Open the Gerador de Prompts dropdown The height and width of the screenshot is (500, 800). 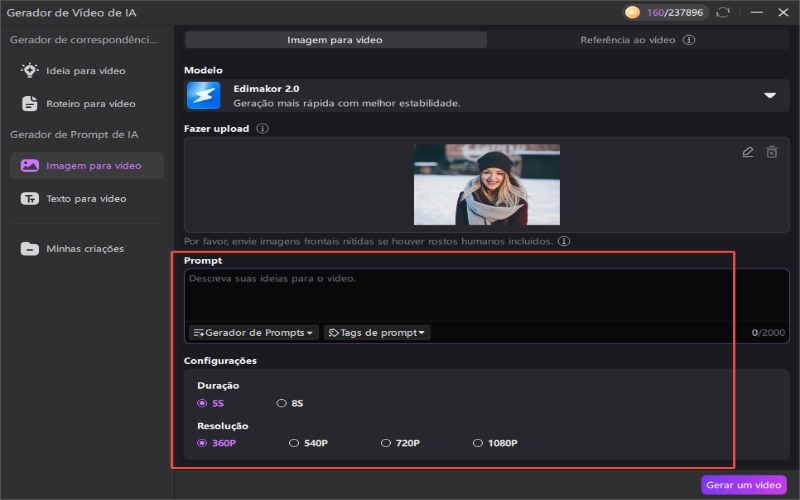[x=253, y=333]
